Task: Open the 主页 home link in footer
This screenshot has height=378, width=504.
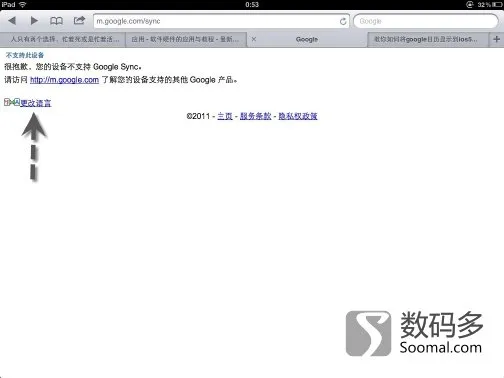Action: 225,116
